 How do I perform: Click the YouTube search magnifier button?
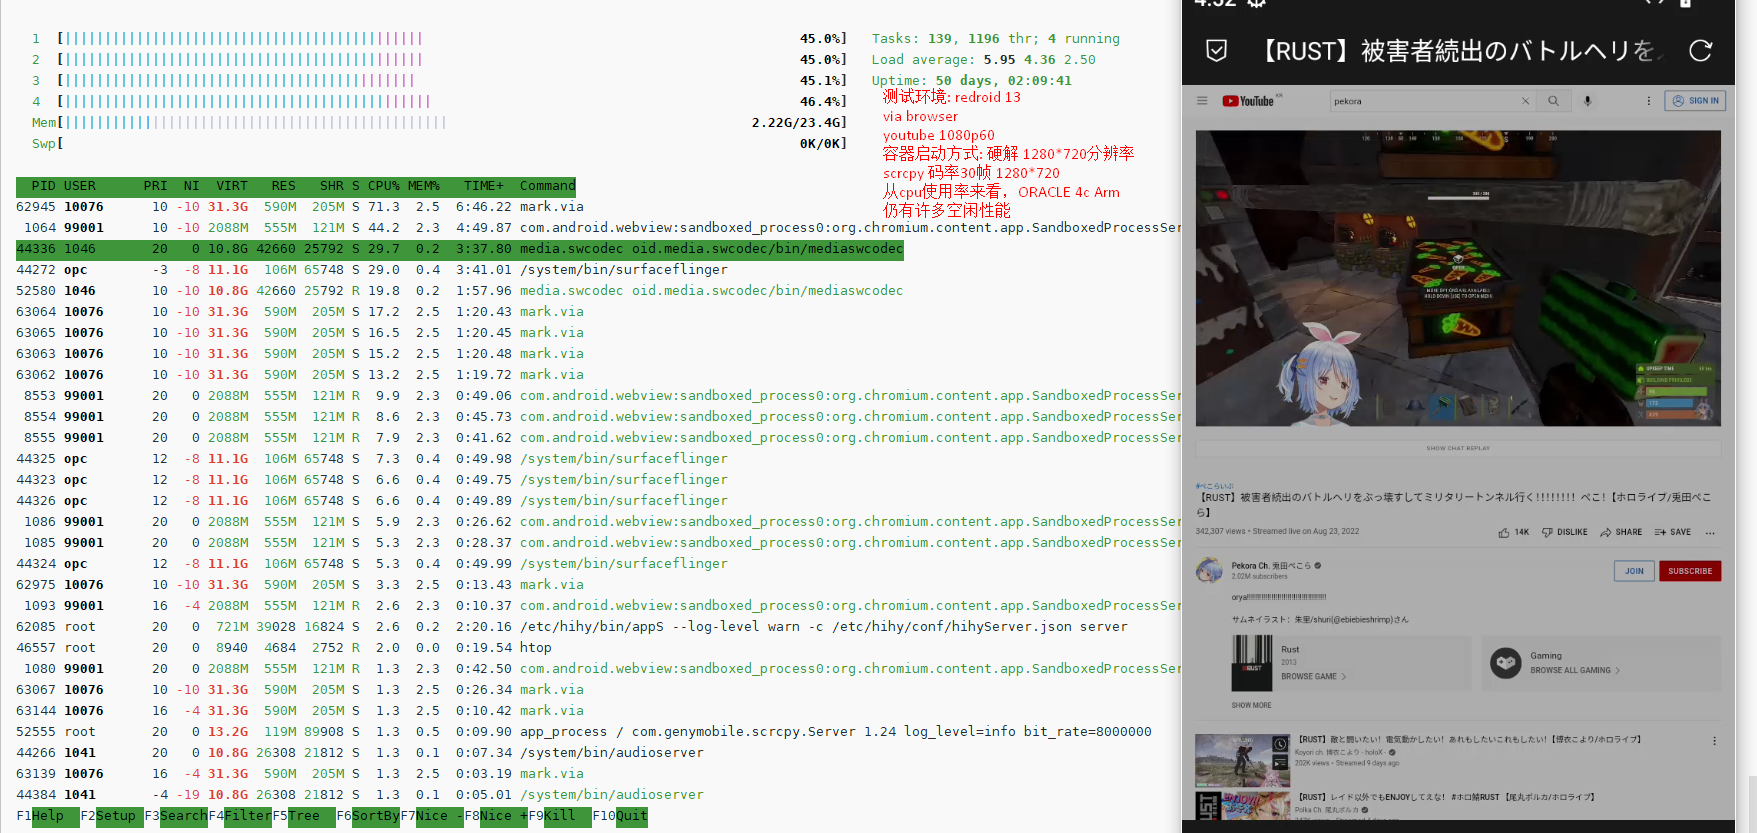[x=1553, y=101]
